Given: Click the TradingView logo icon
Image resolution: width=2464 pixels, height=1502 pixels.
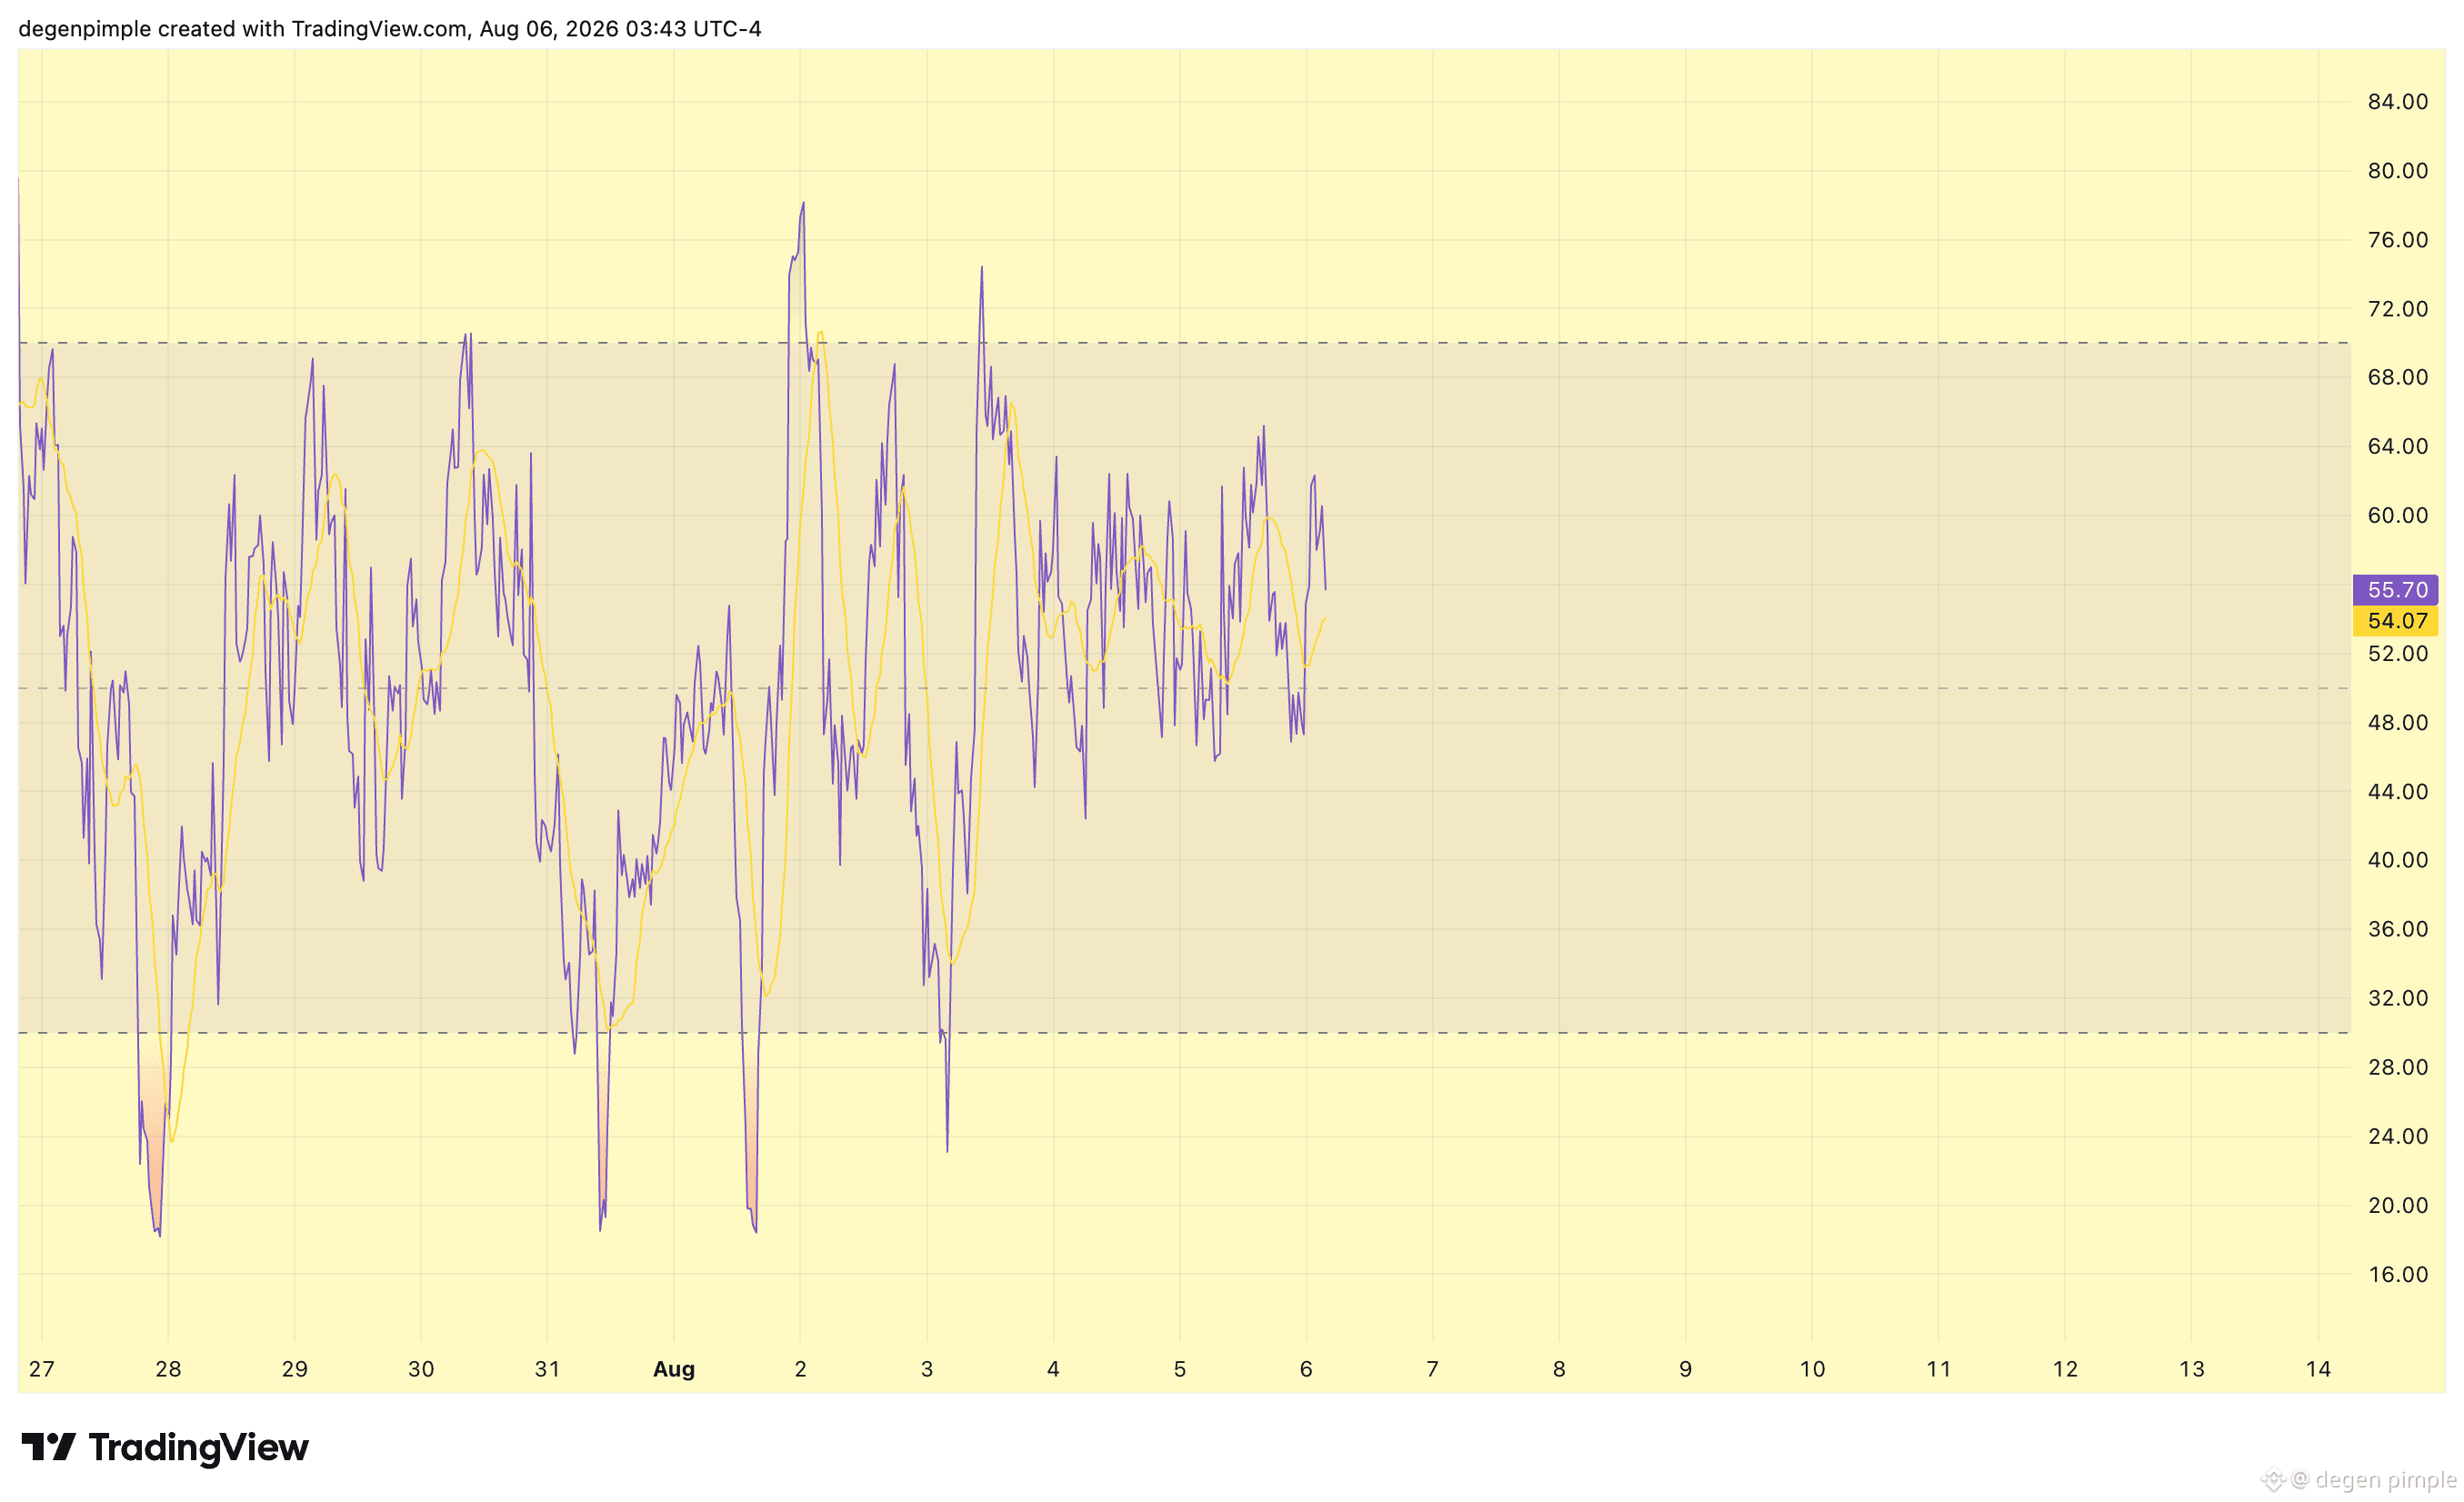Looking at the screenshot, I should click(x=48, y=1447).
